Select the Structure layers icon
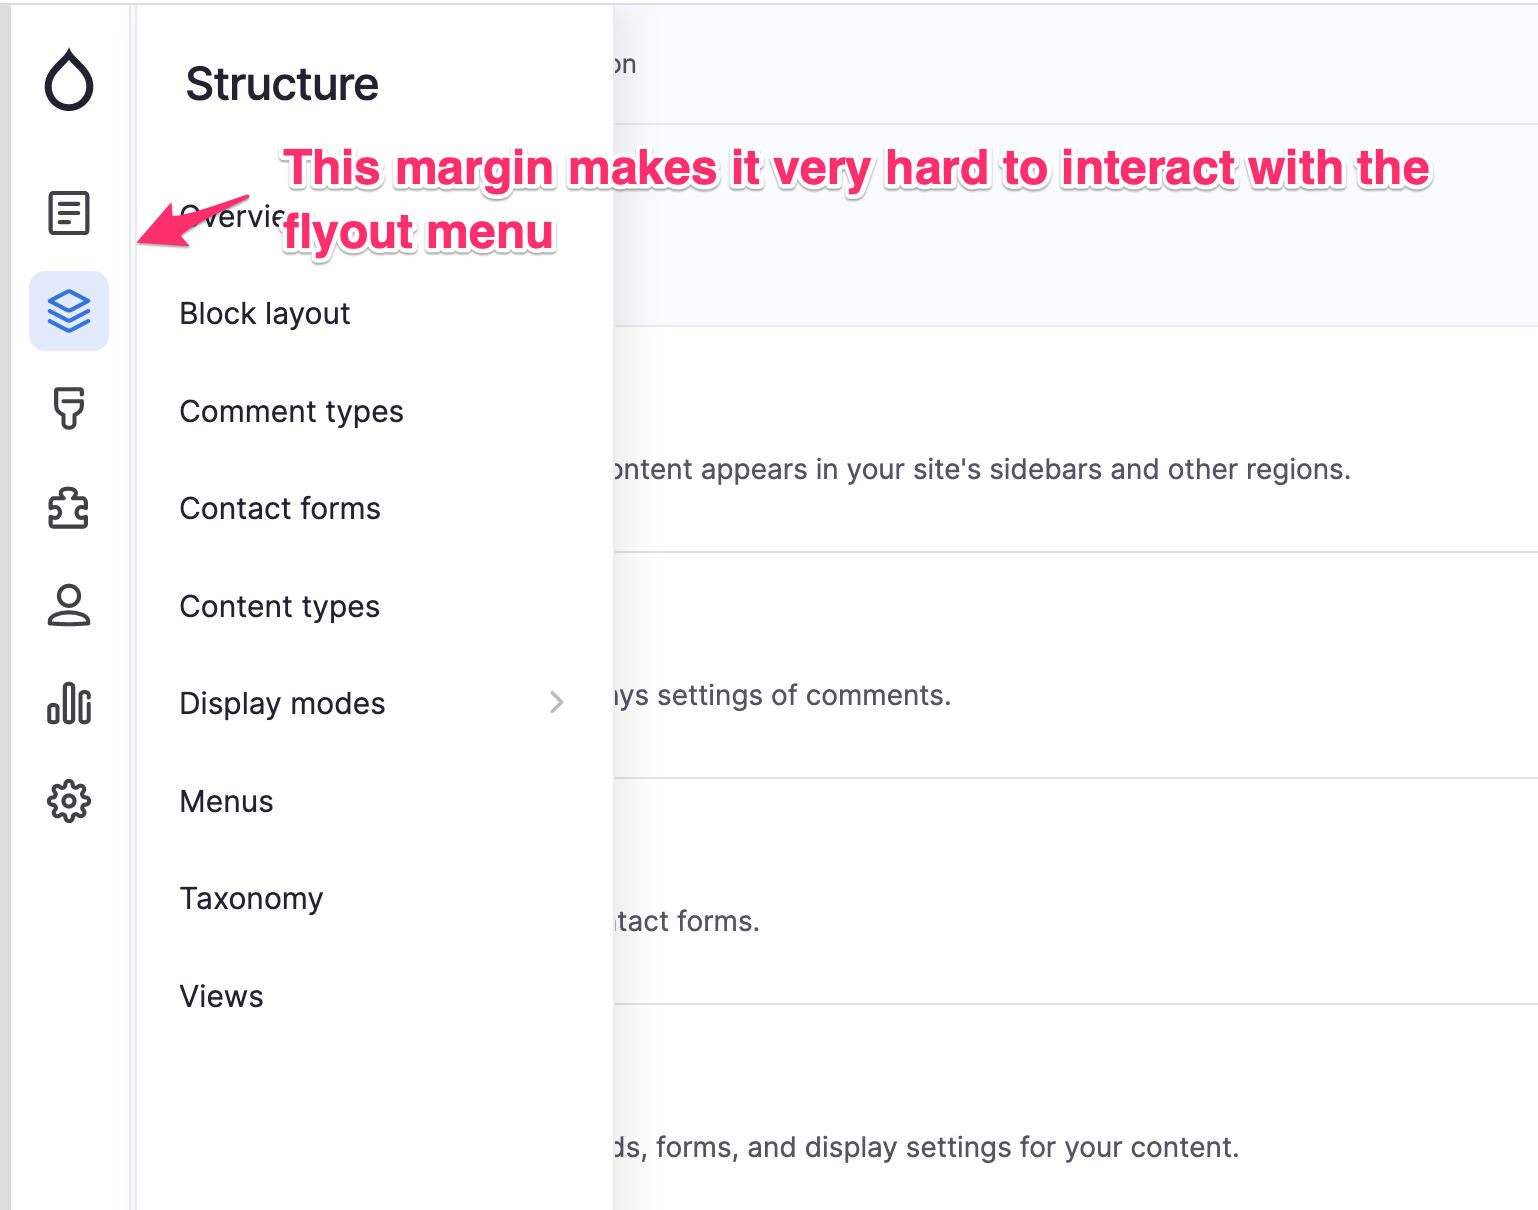Screen dimensions: 1538x1210 (x=69, y=311)
